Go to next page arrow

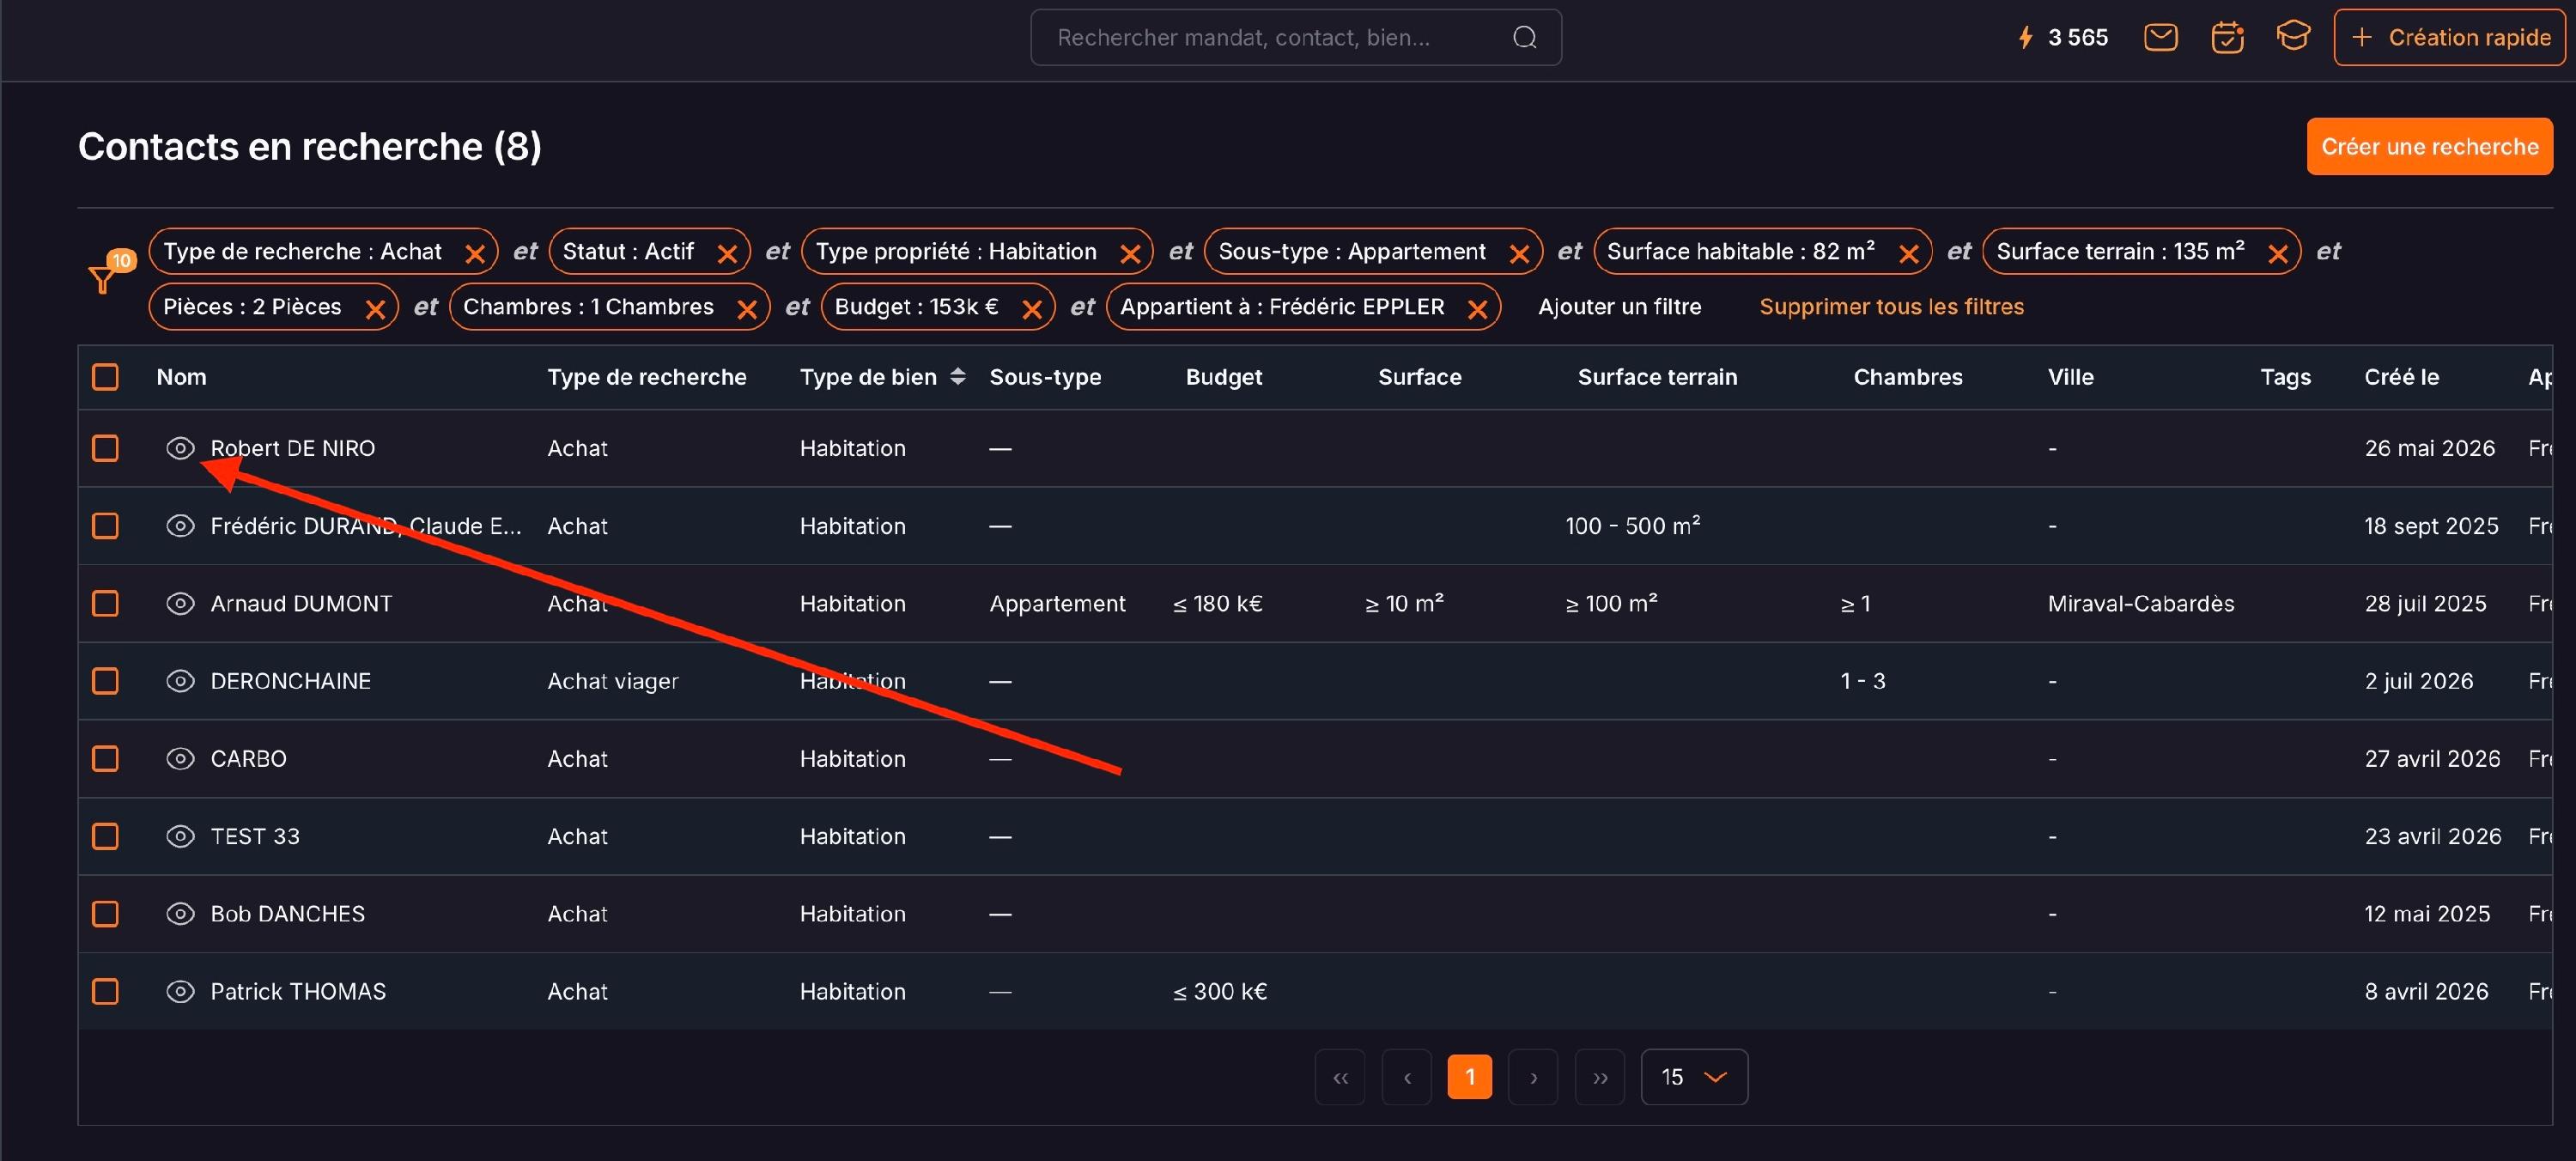[1533, 1077]
